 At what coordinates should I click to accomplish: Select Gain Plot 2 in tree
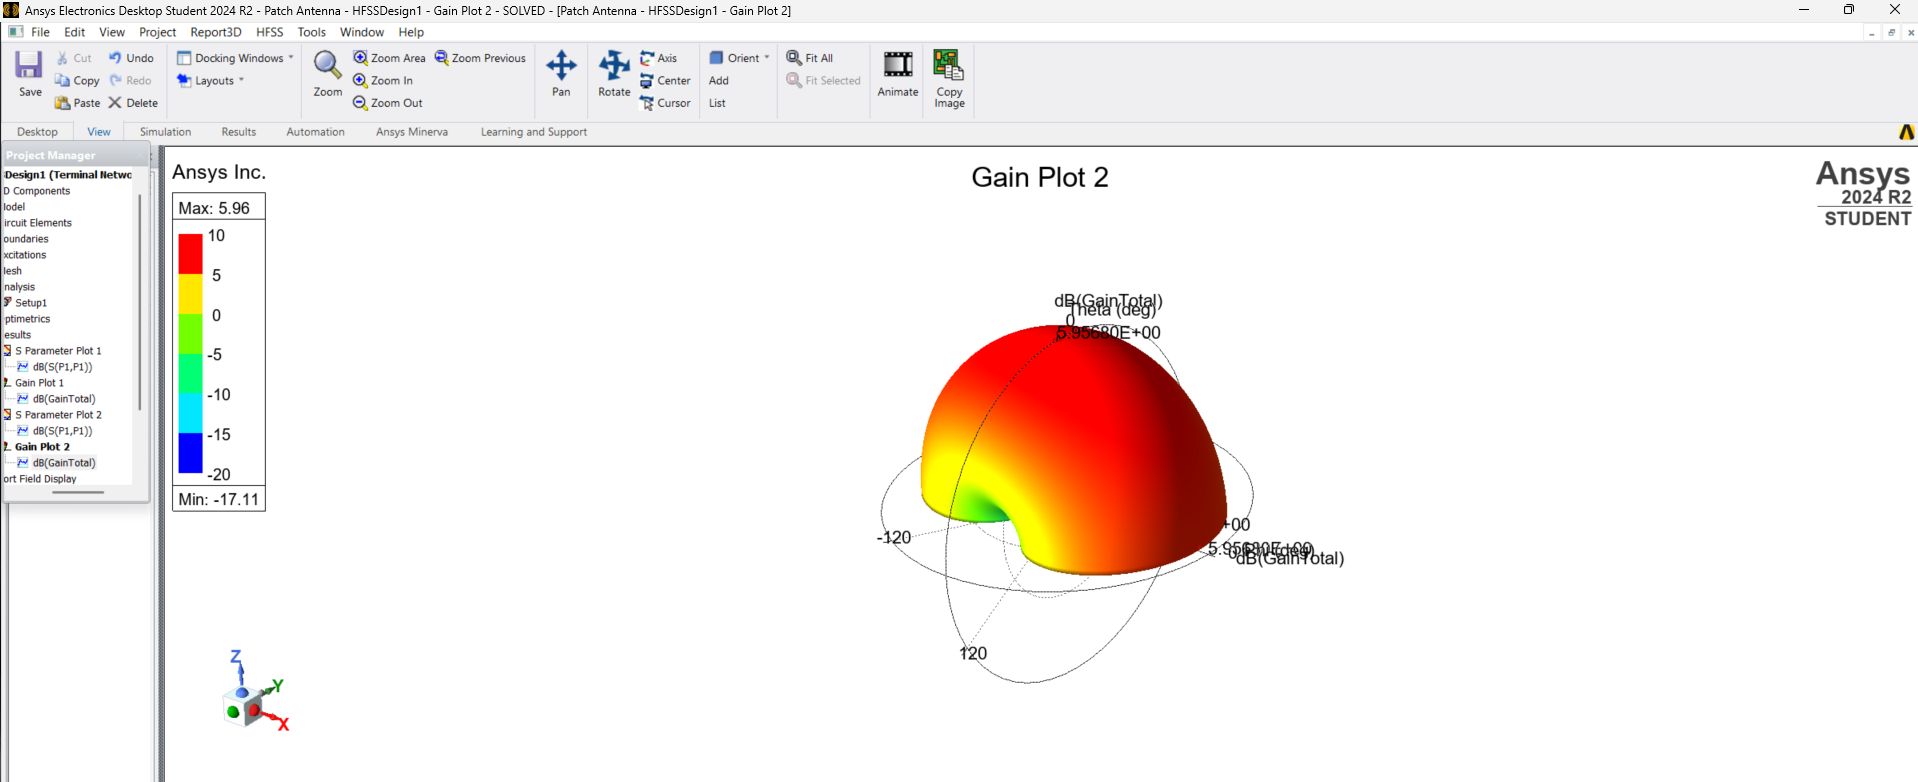[x=42, y=447]
